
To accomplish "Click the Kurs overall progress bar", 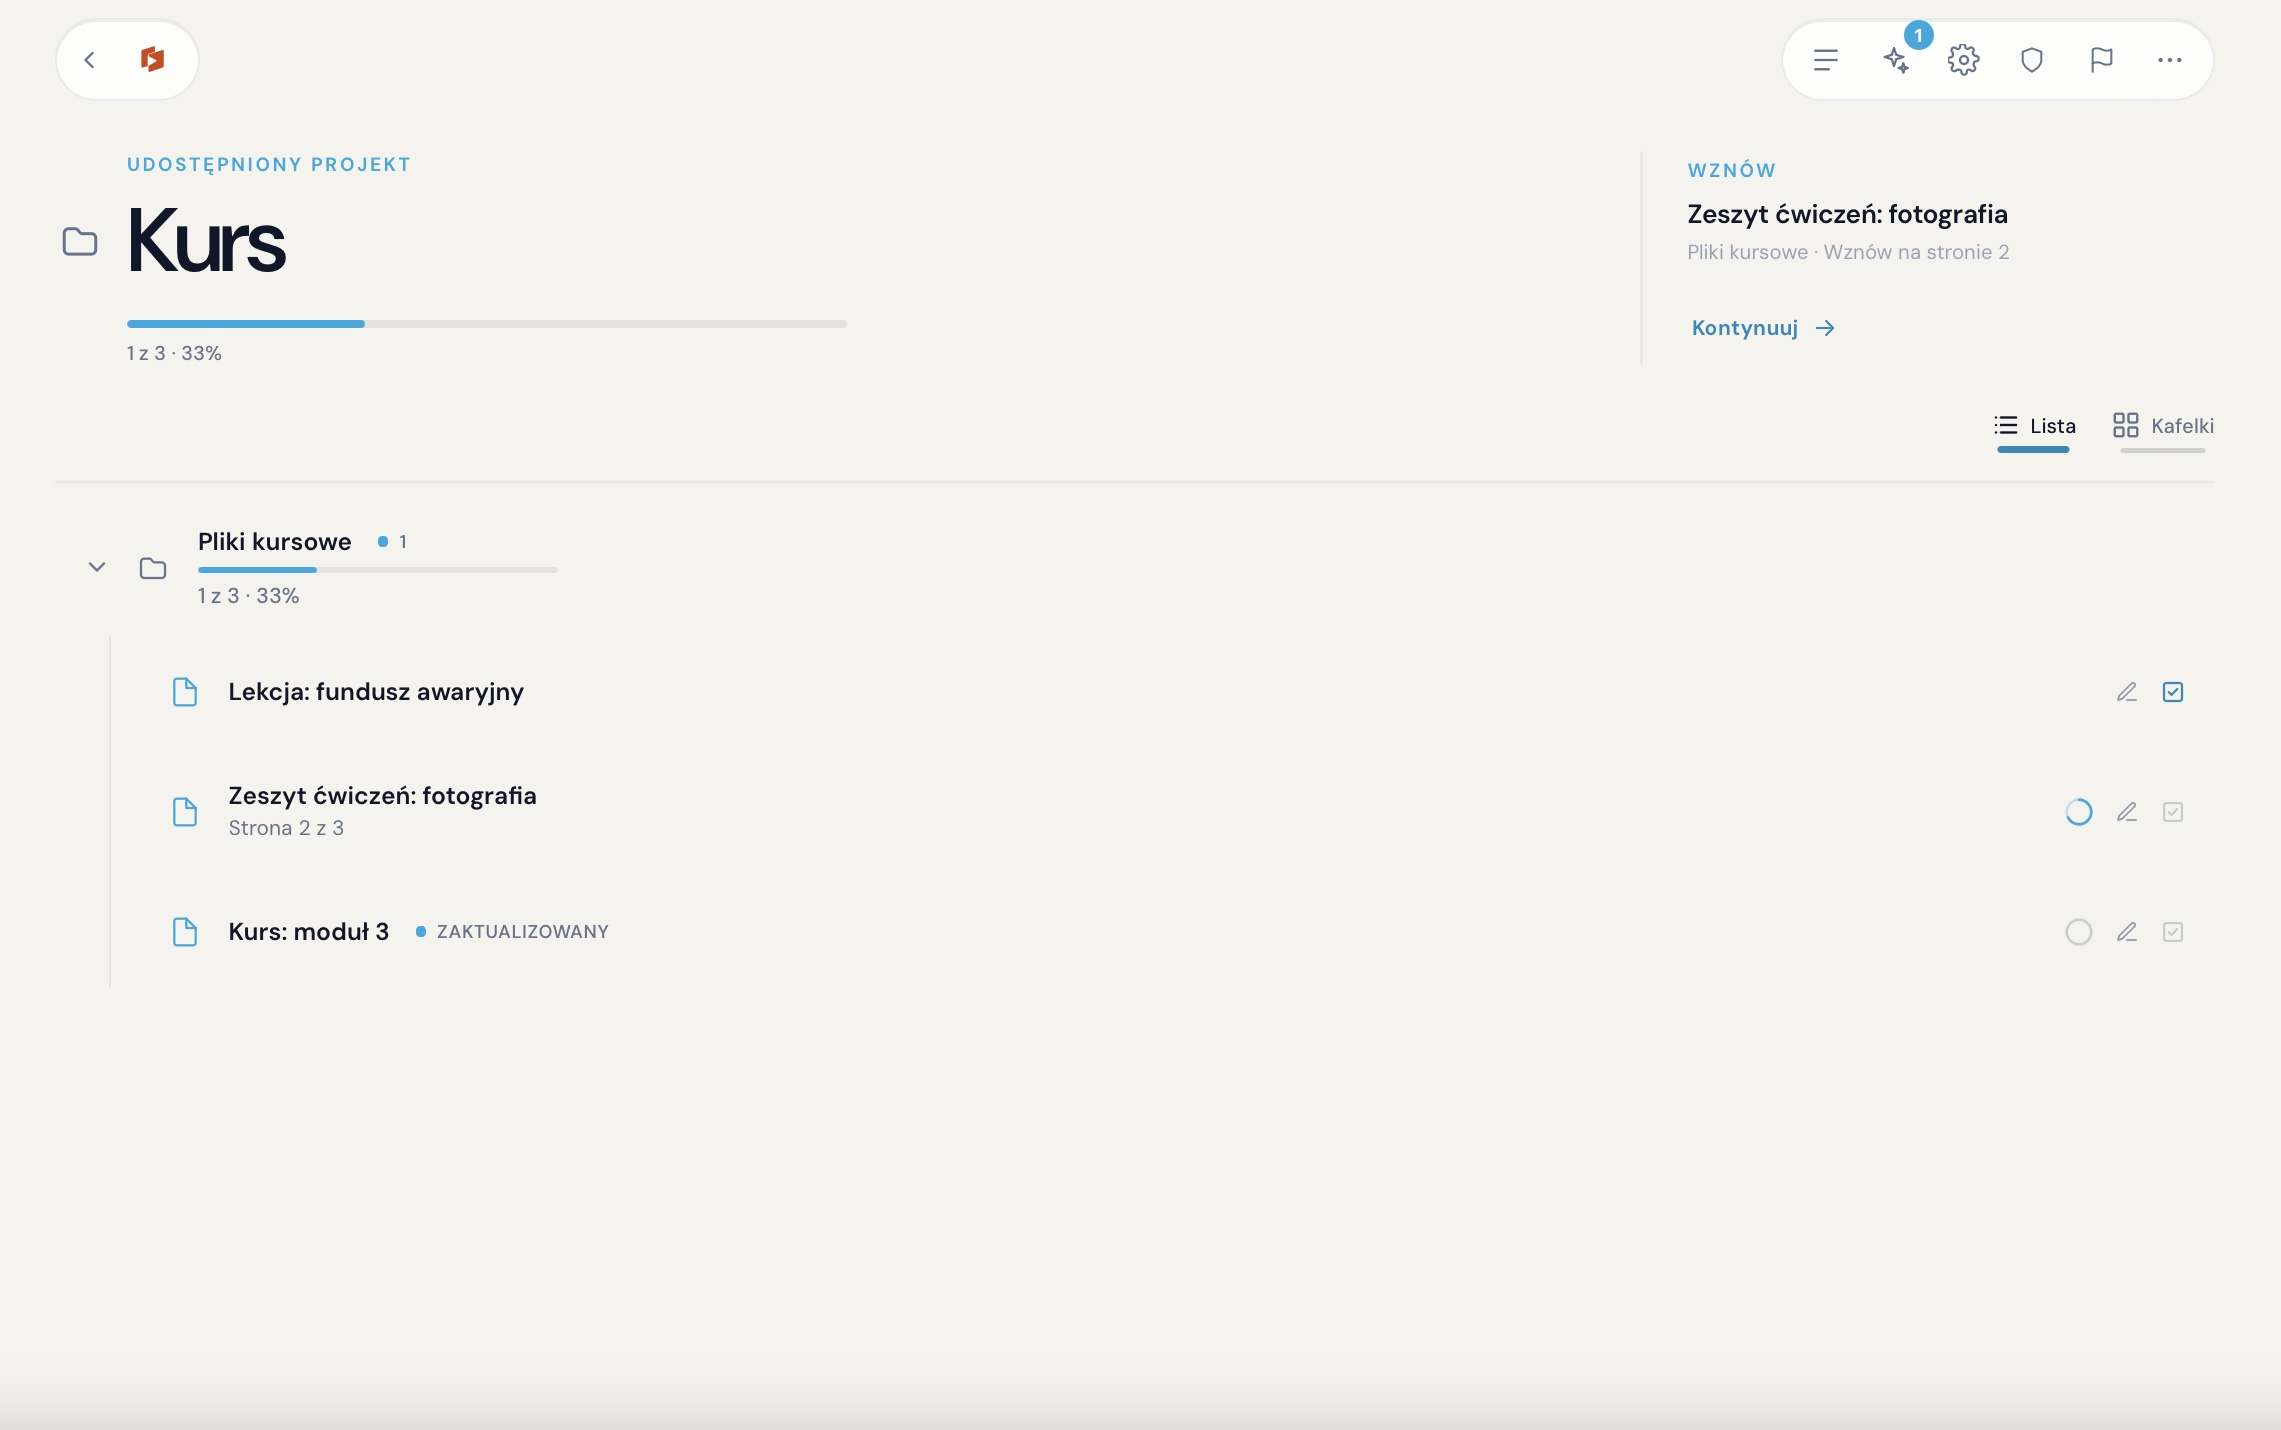I will click(x=487, y=324).
